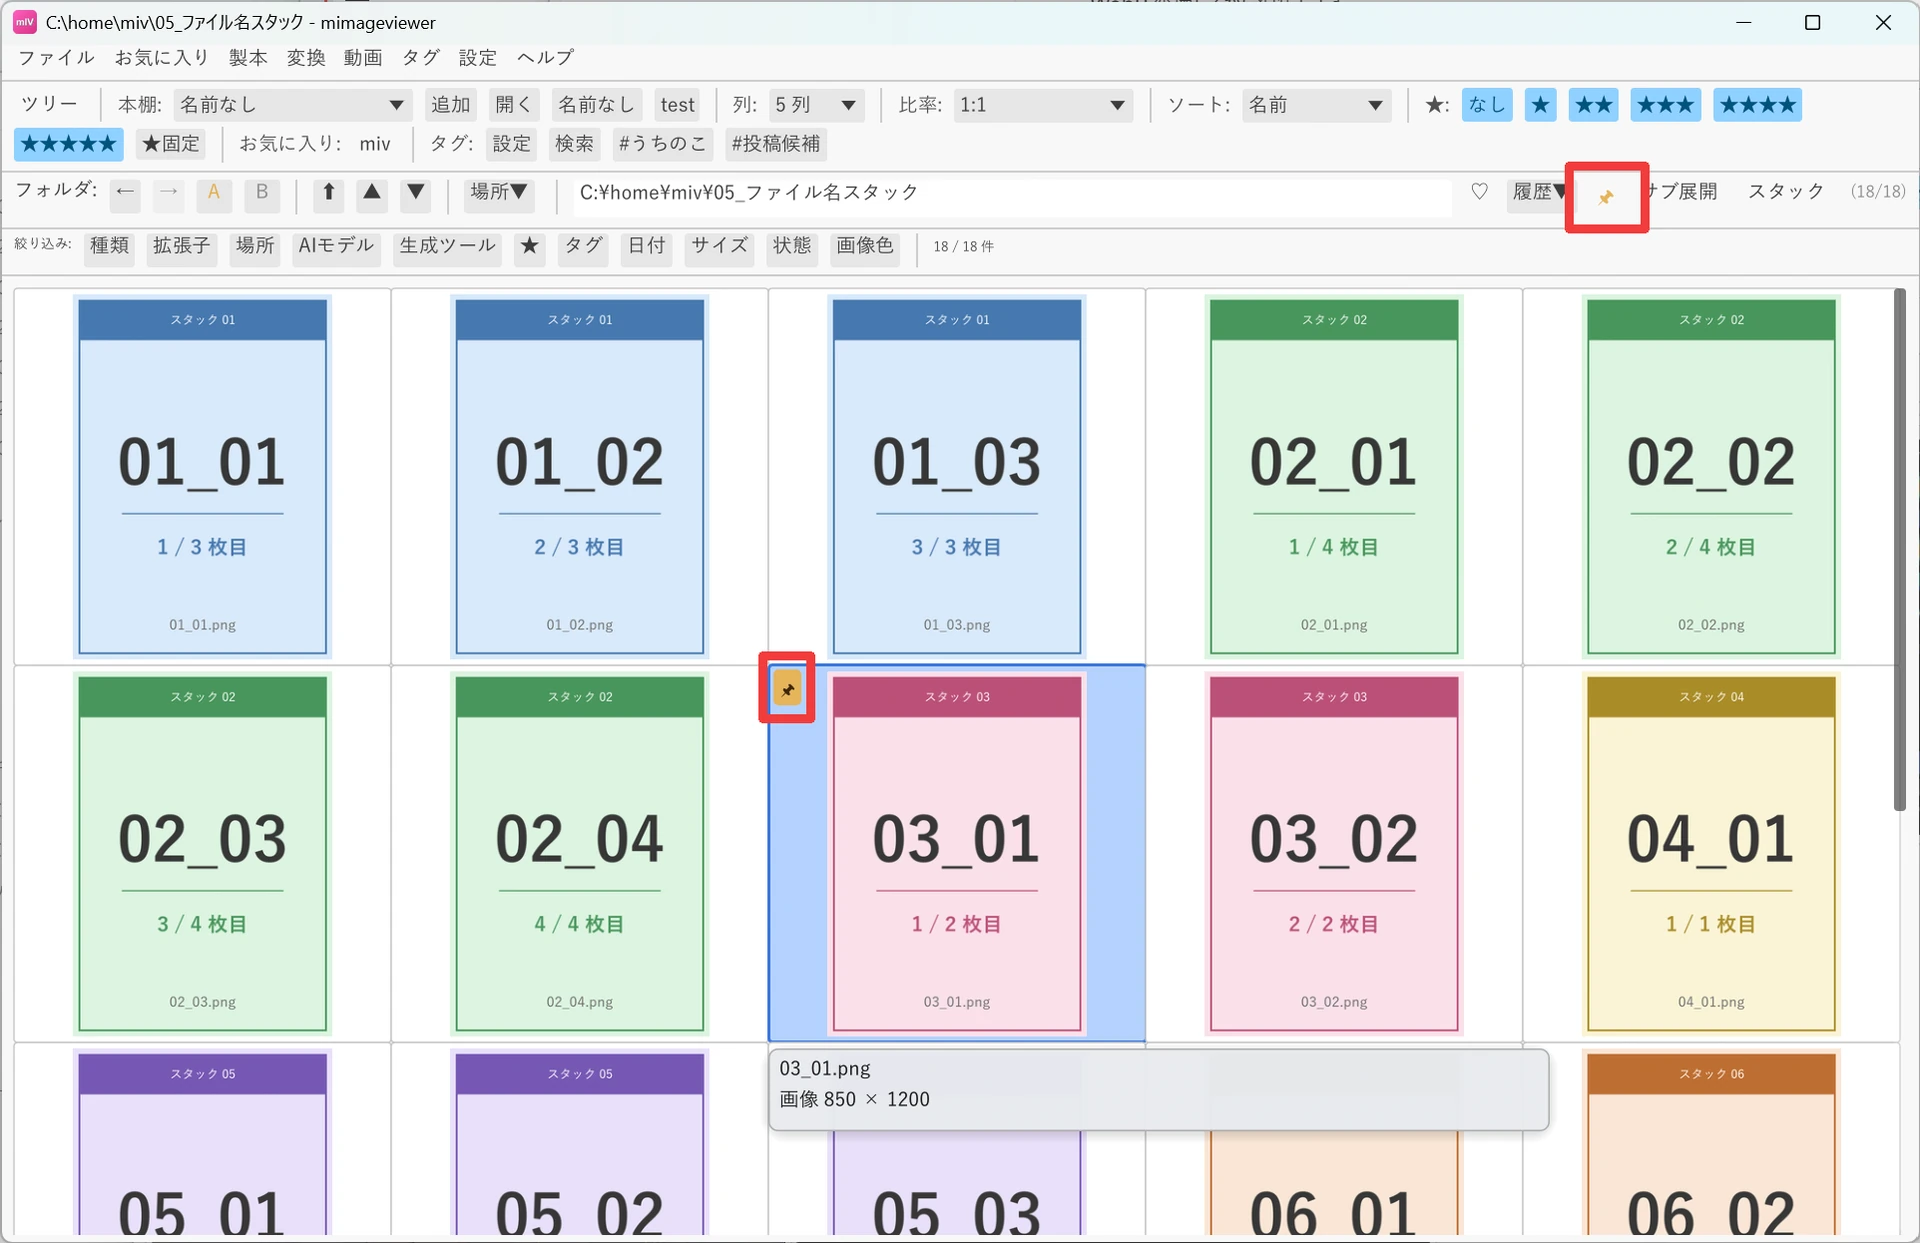Toggle the ツリー panel button
Screen dimensions: 1920x1243
(x=49, y=105)
